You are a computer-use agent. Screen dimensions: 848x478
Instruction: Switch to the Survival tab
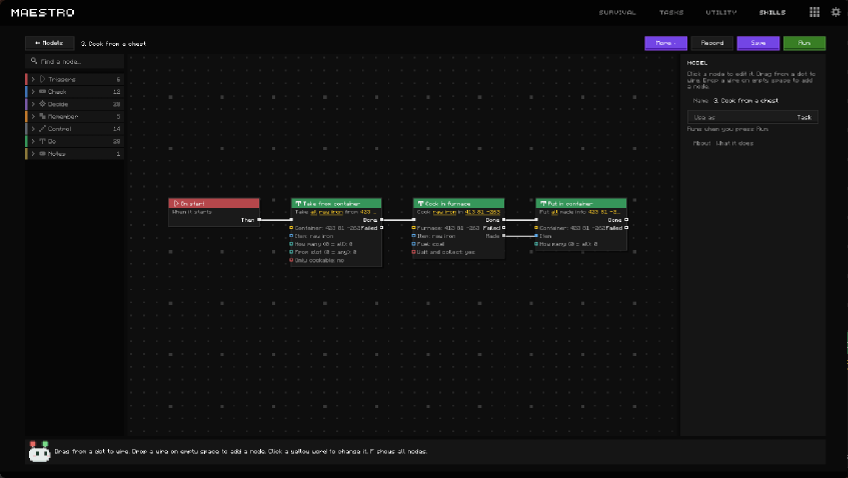coord(617,12)
